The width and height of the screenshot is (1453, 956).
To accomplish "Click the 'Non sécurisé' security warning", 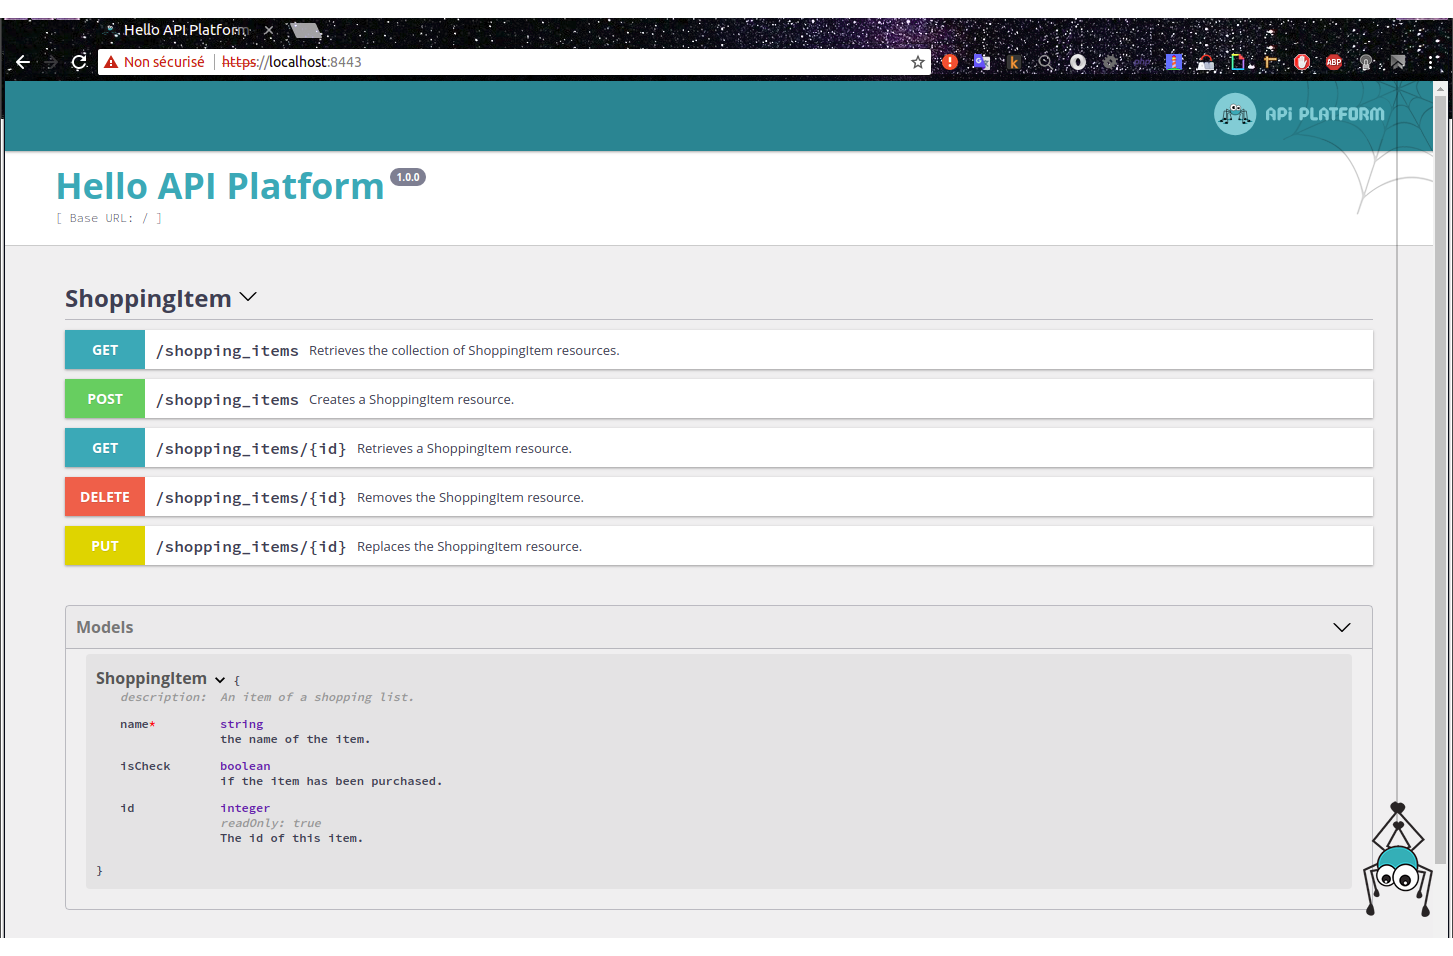I will (x=155, y=62).
